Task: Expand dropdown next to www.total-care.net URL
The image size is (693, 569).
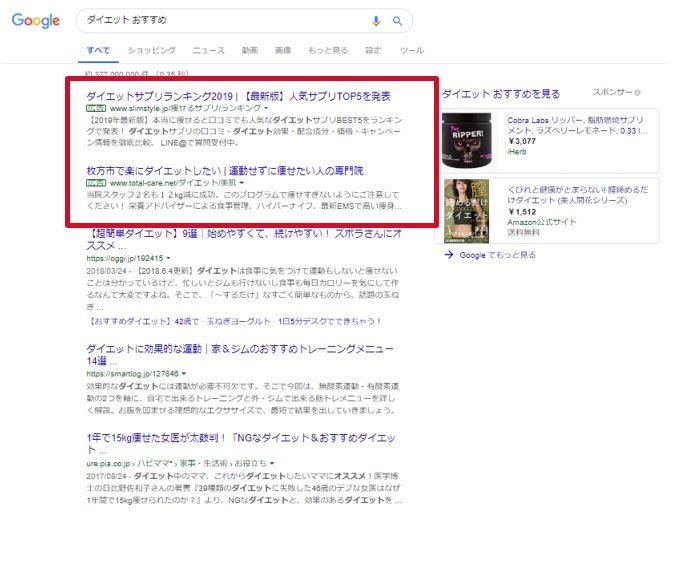Action: pos(242,183)
